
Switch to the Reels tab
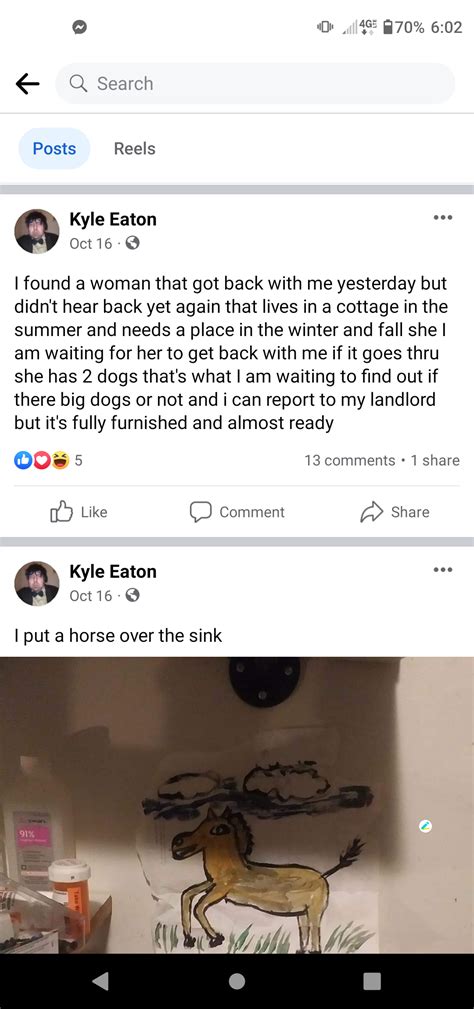click(134, 149)
